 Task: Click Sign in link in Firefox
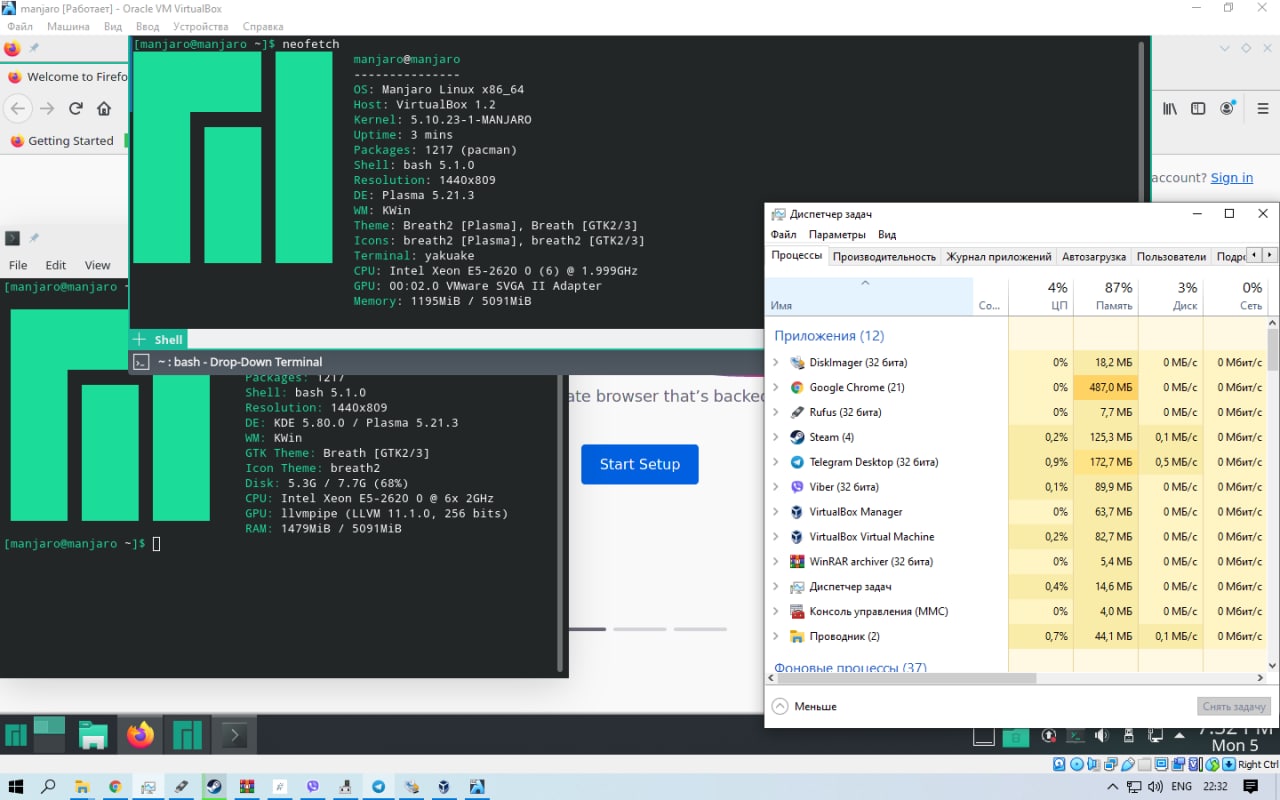coord(1231,177)
